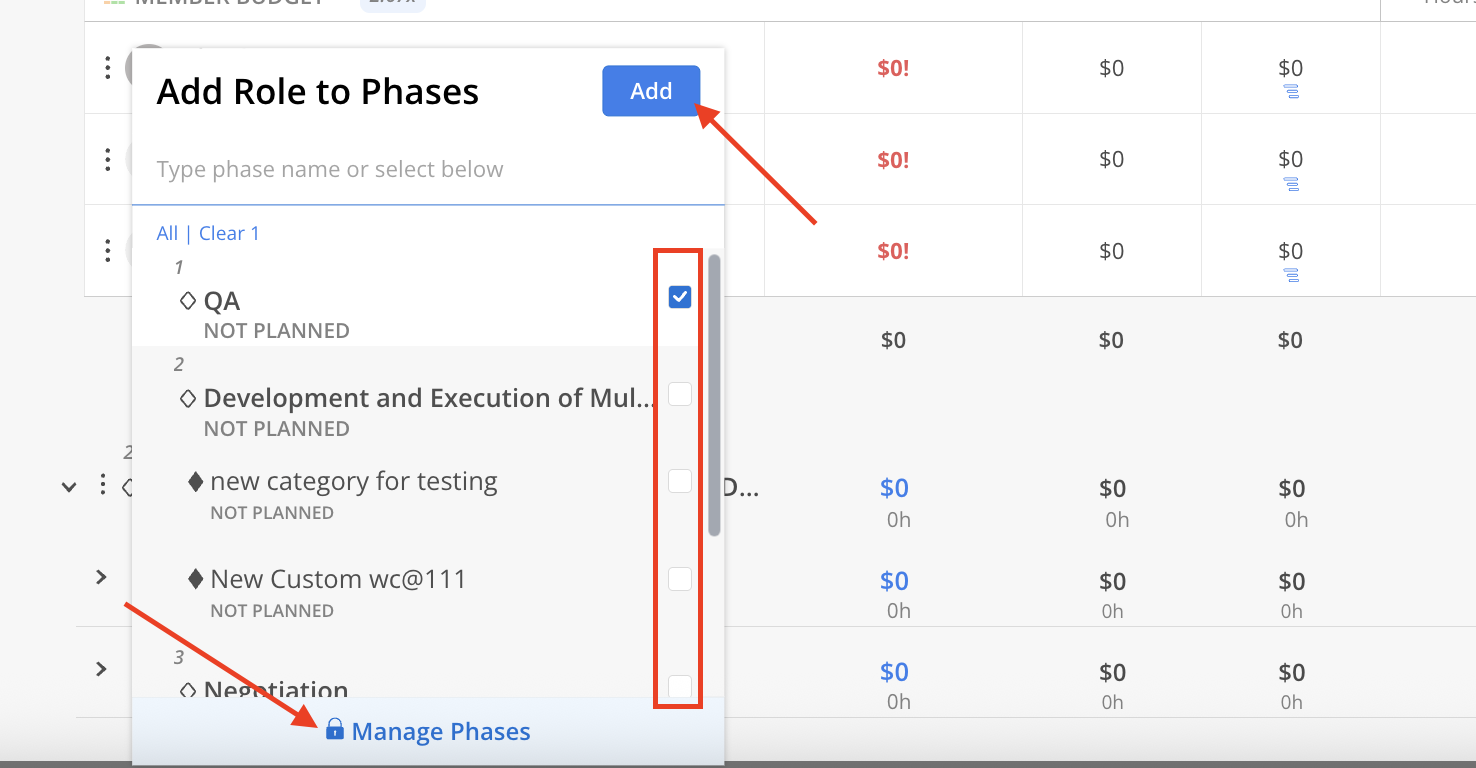Click the Clear 1 link

[x=229, y=233]
